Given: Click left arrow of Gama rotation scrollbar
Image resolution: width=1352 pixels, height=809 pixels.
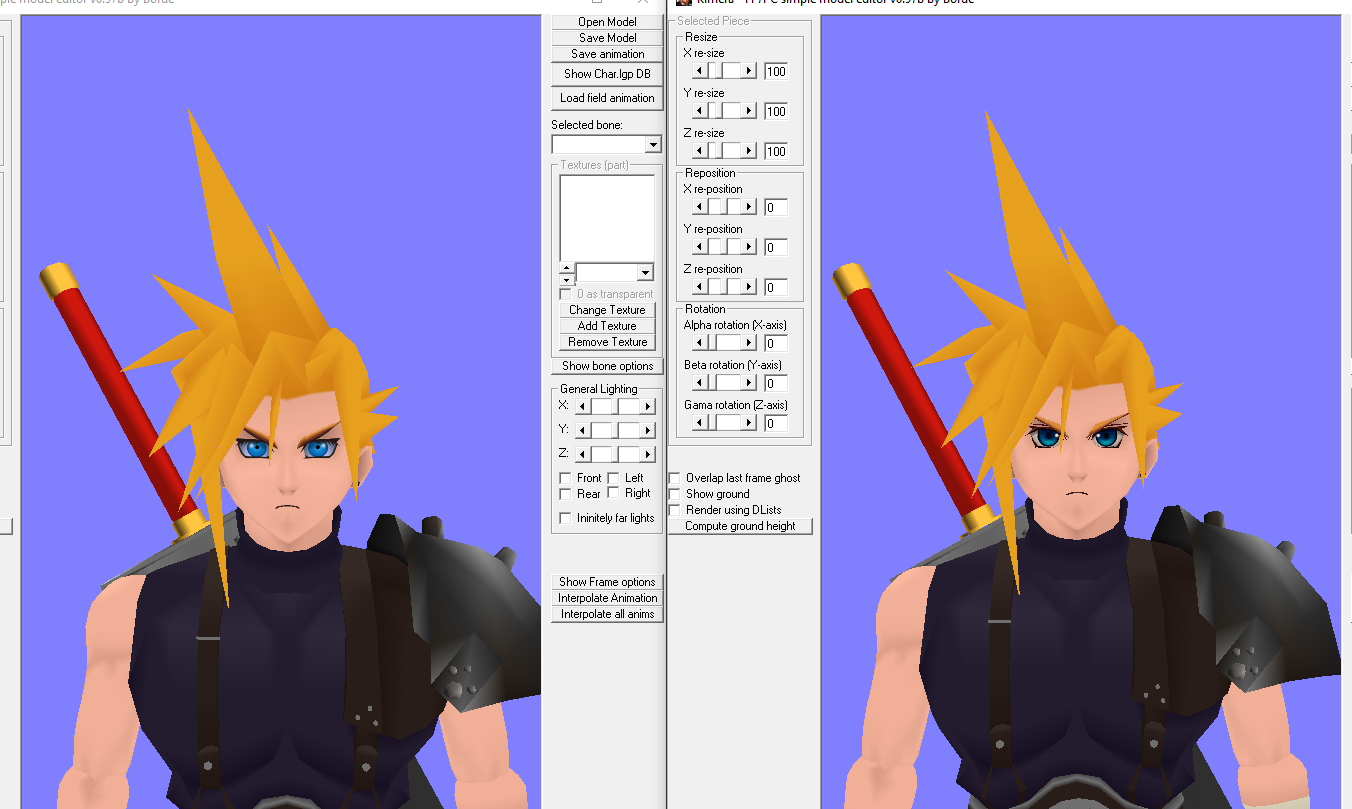Looking at the screenshot, I should 700,423.
